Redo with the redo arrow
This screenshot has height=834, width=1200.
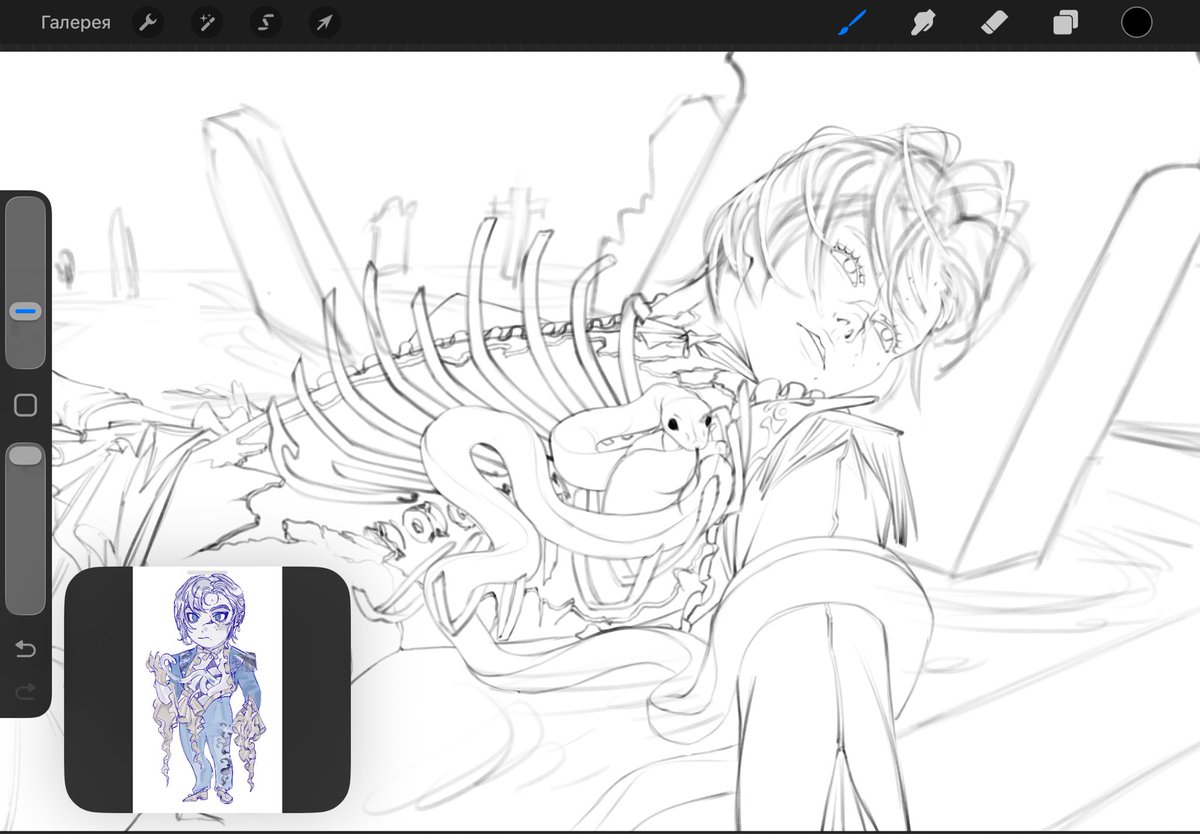[x=26, y=691]
